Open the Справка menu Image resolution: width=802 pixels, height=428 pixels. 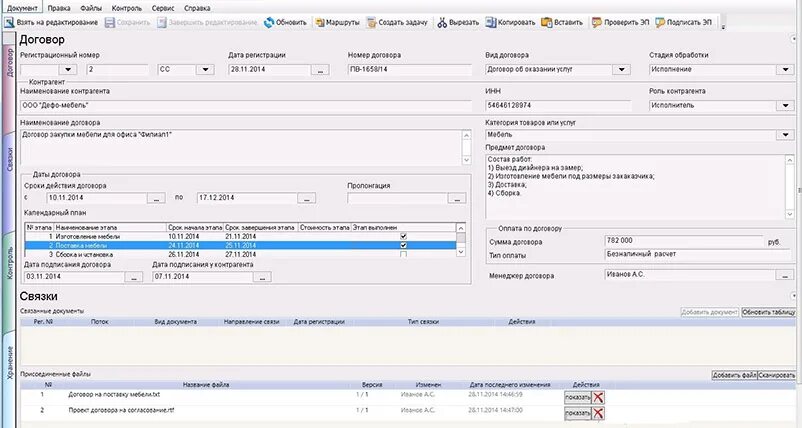pyautogui.click(x=197, y=8)
